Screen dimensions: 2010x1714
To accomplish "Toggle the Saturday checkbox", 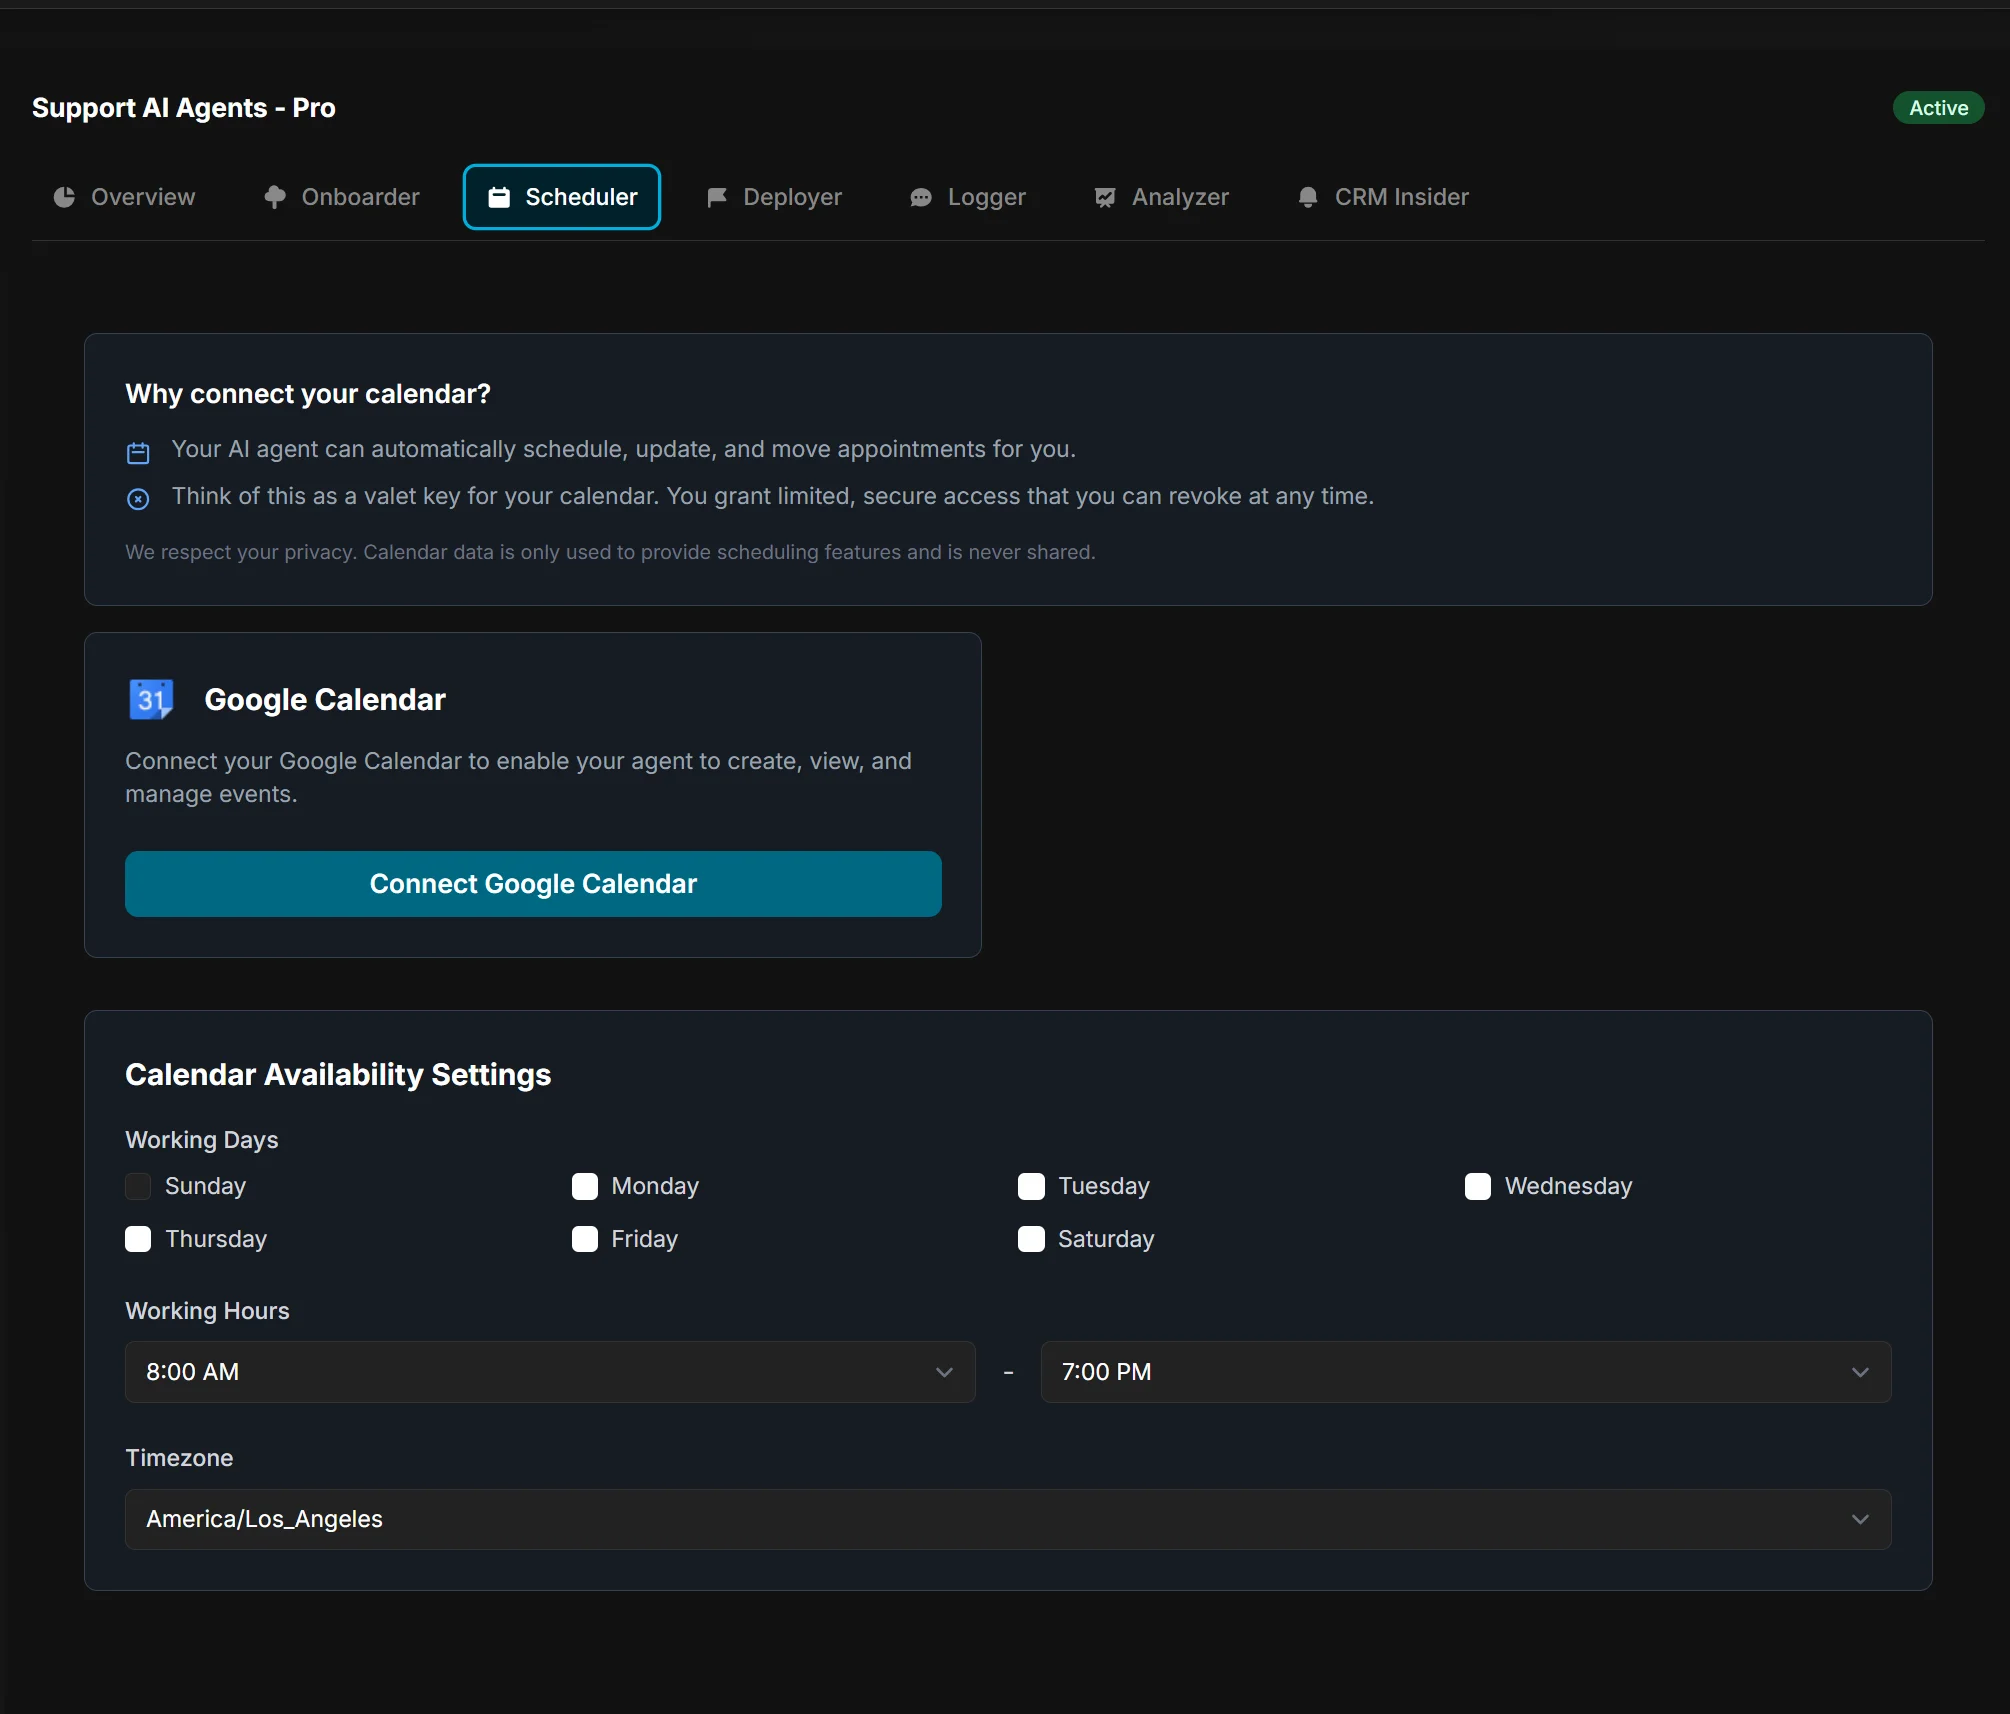I will pyautogui.click(x=1031, y=1239).
